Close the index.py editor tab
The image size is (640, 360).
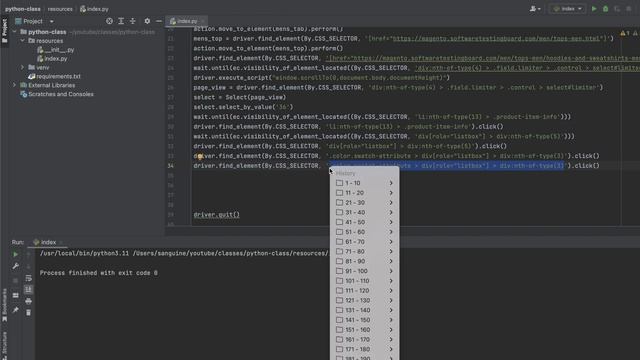click(203, 21)
